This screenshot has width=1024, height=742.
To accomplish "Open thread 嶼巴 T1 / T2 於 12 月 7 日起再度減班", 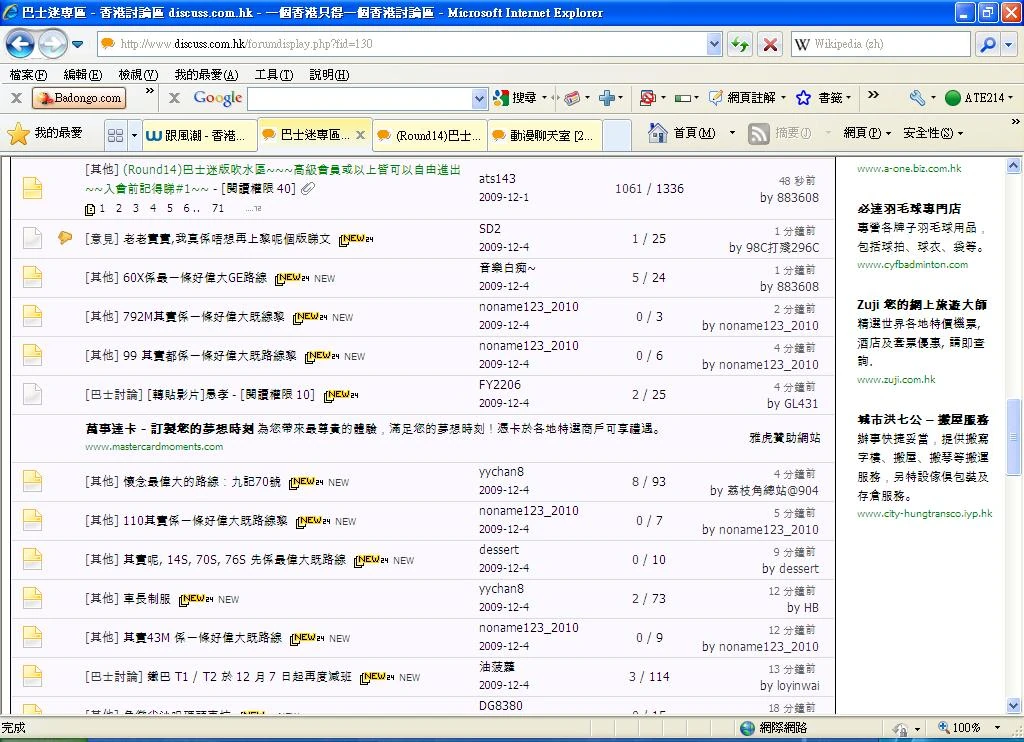I will coord(249,677).
